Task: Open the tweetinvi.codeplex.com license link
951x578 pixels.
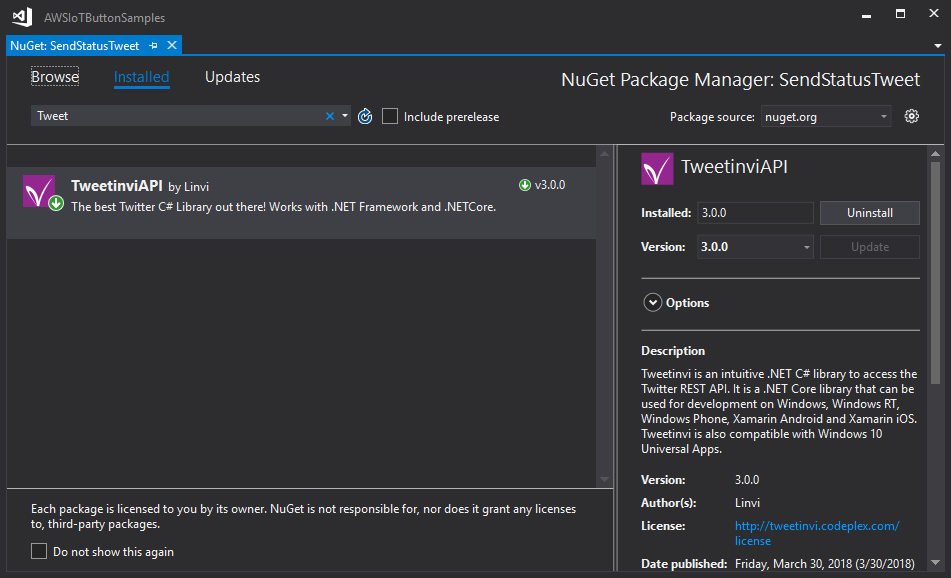Action: (817, 525)
